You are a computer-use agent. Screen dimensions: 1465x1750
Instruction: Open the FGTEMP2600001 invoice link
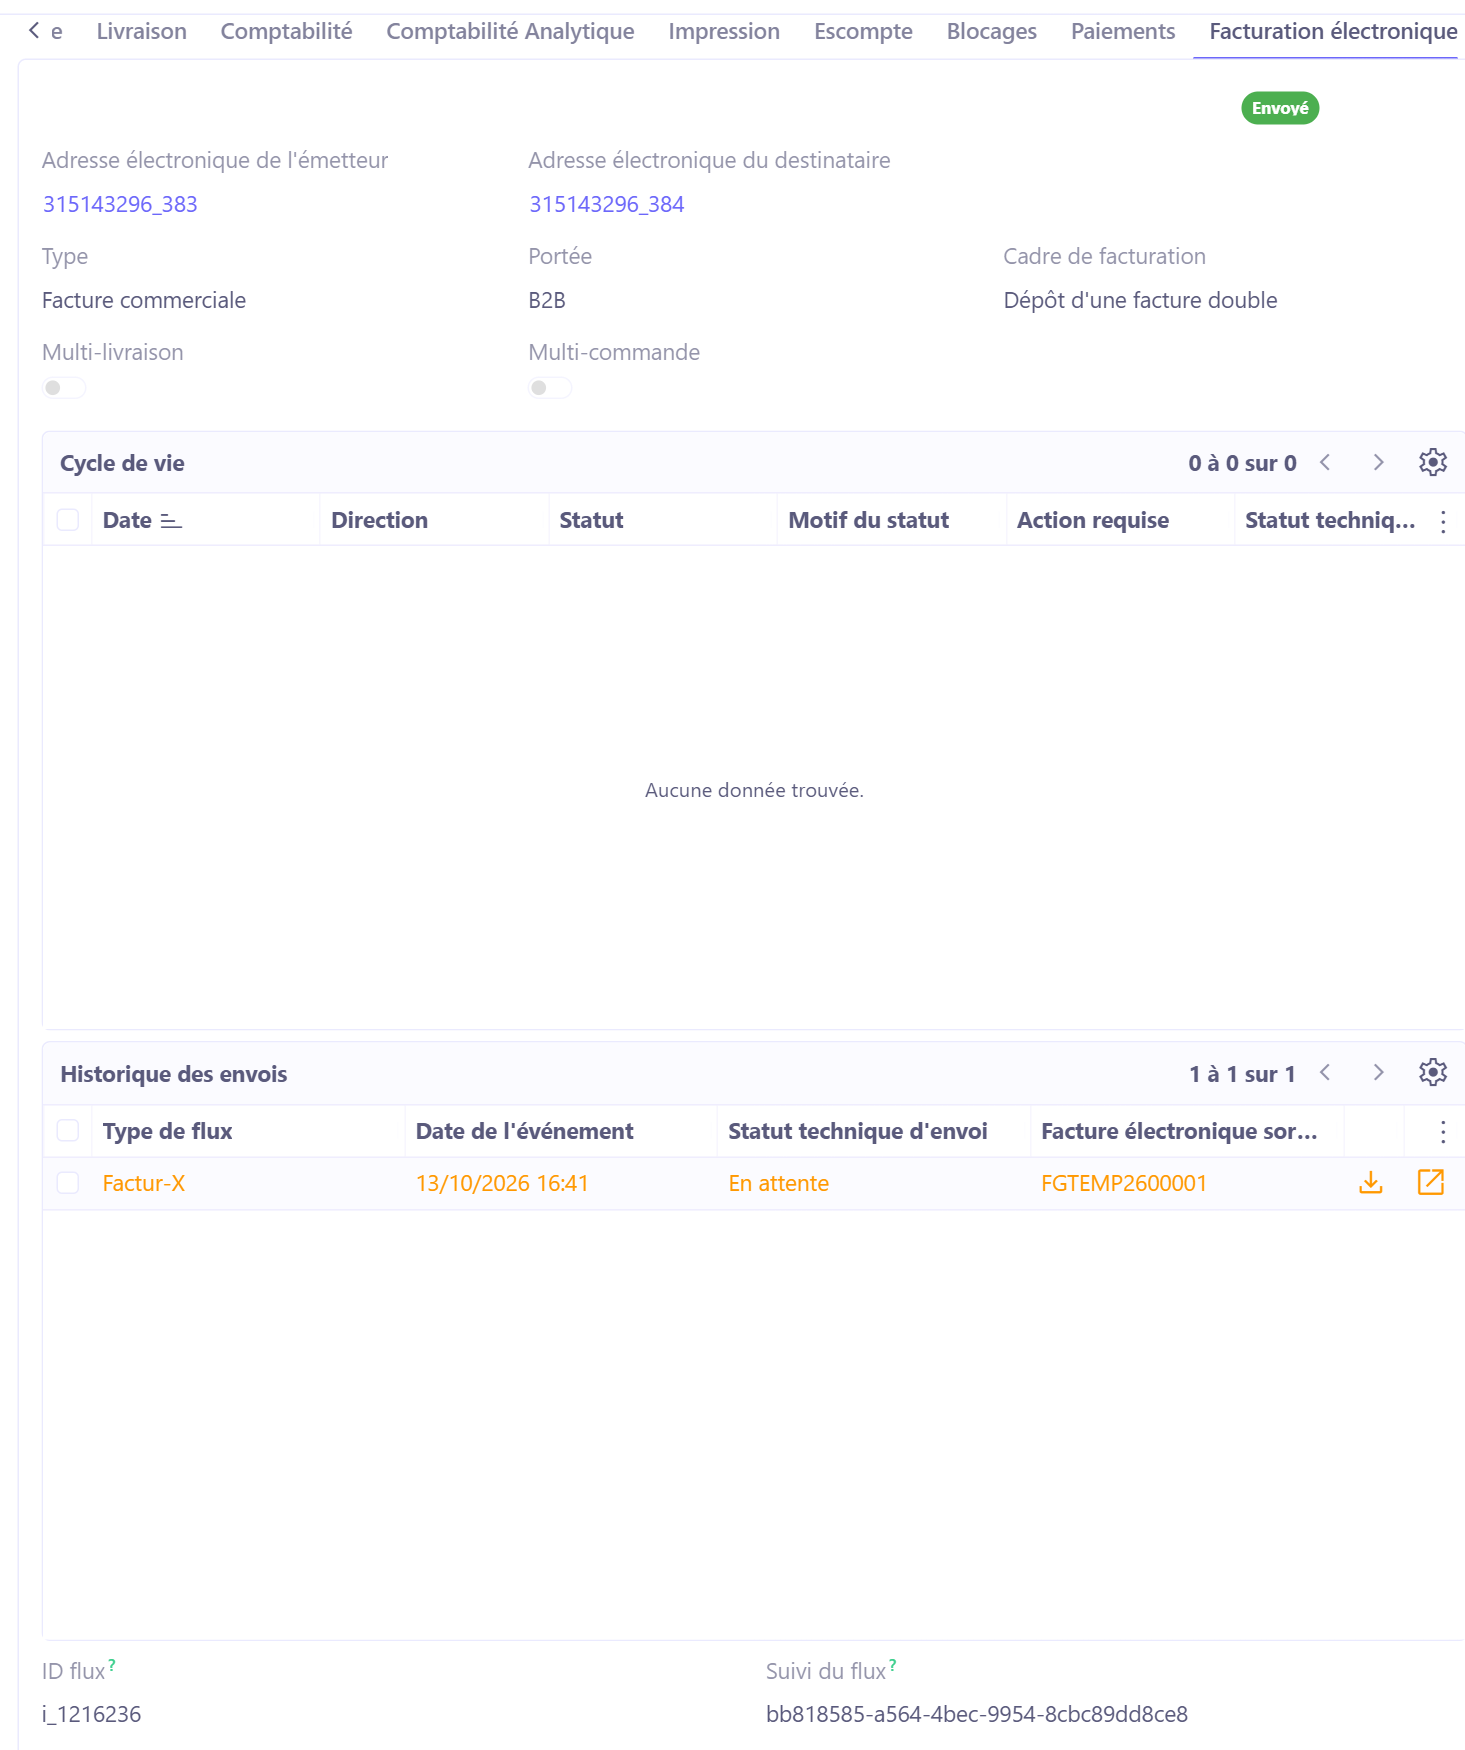click(x=1124, y=1183)
